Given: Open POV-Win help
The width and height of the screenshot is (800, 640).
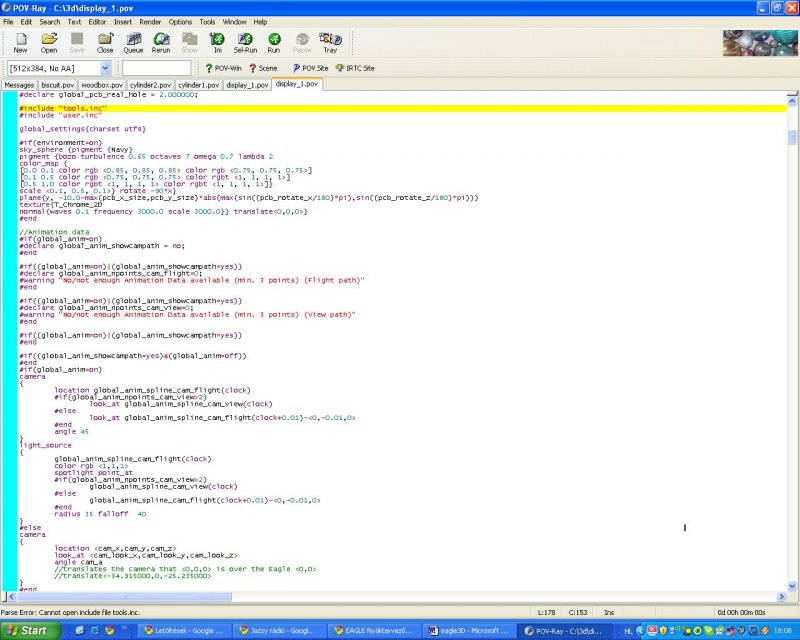Looking at the screenshot, I should point(223,68).
